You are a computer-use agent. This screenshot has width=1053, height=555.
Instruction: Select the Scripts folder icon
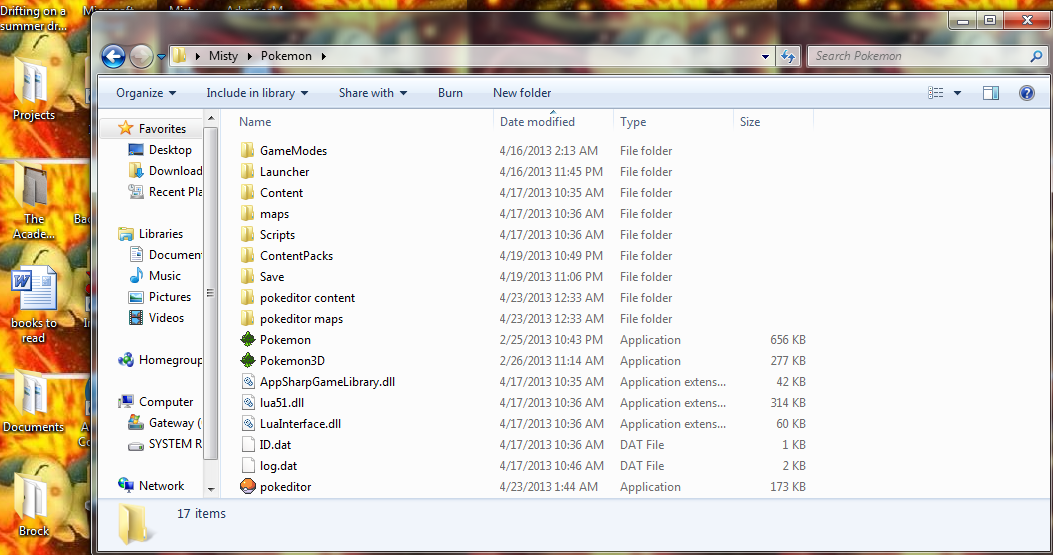(x=248, y=234)
